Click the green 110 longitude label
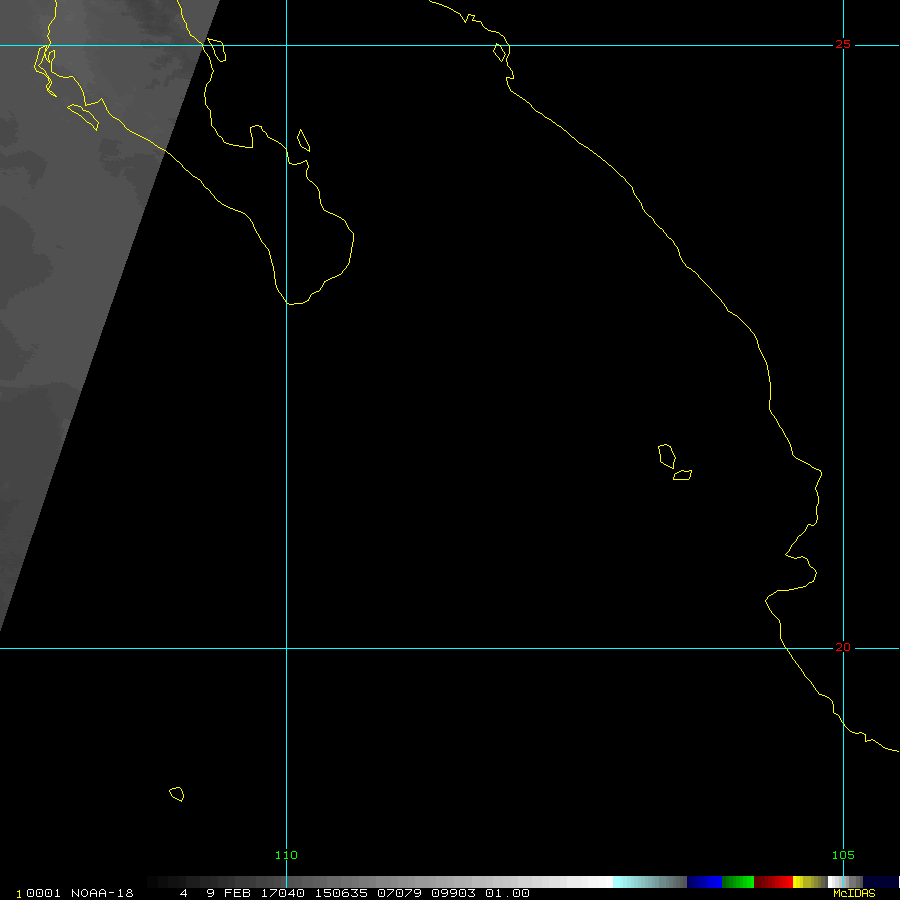900x900 pixels. coord(286,855)
